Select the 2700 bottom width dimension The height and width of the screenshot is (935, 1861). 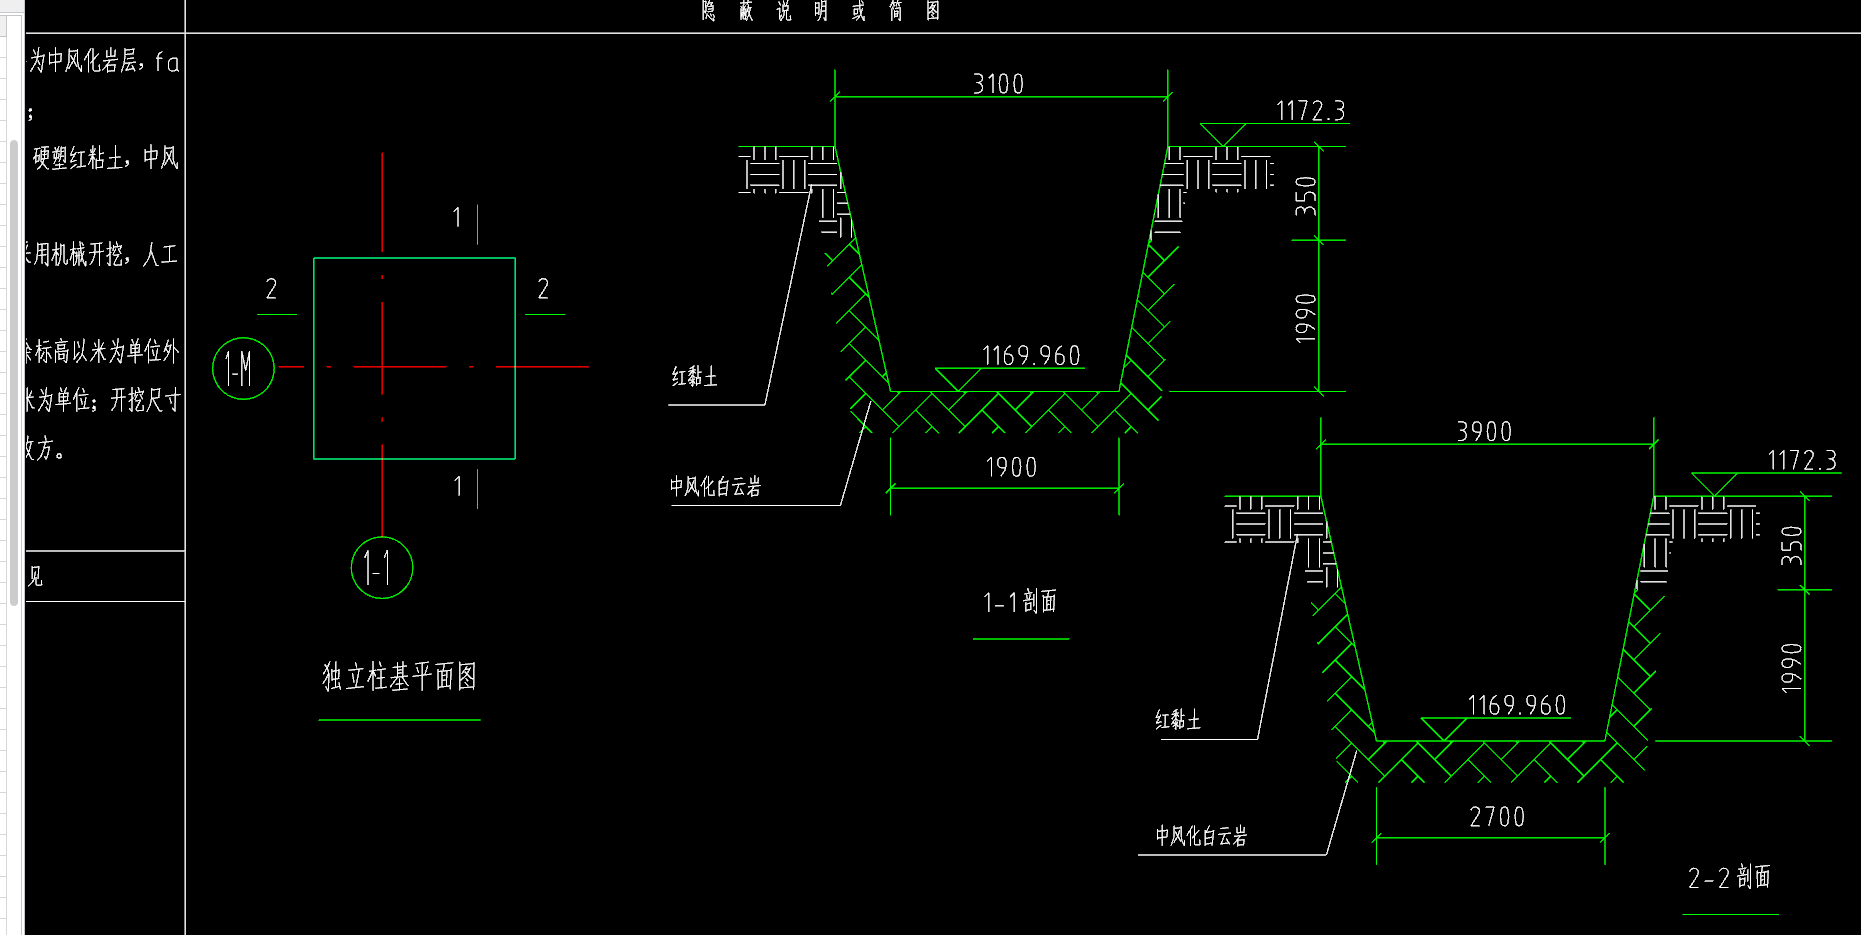tap(1497, 817)
